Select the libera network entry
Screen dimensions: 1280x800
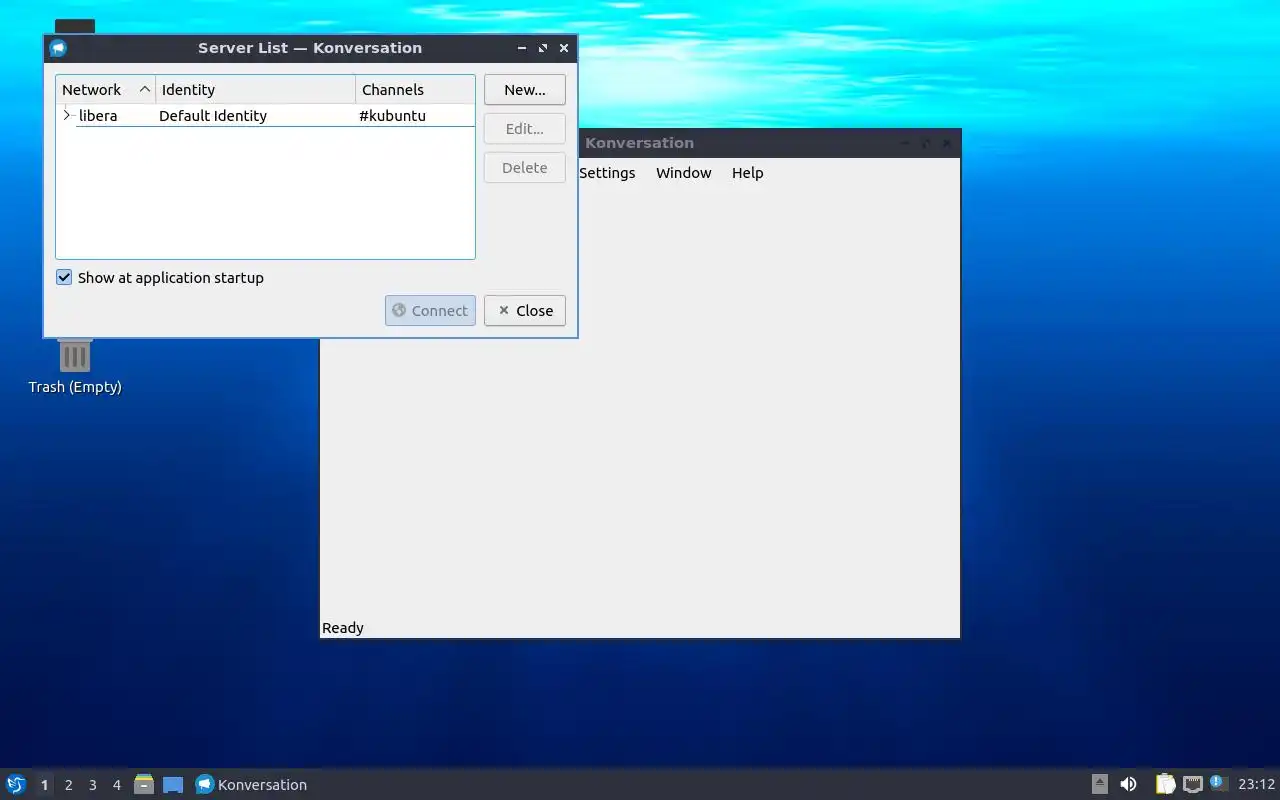click(98, 115)
